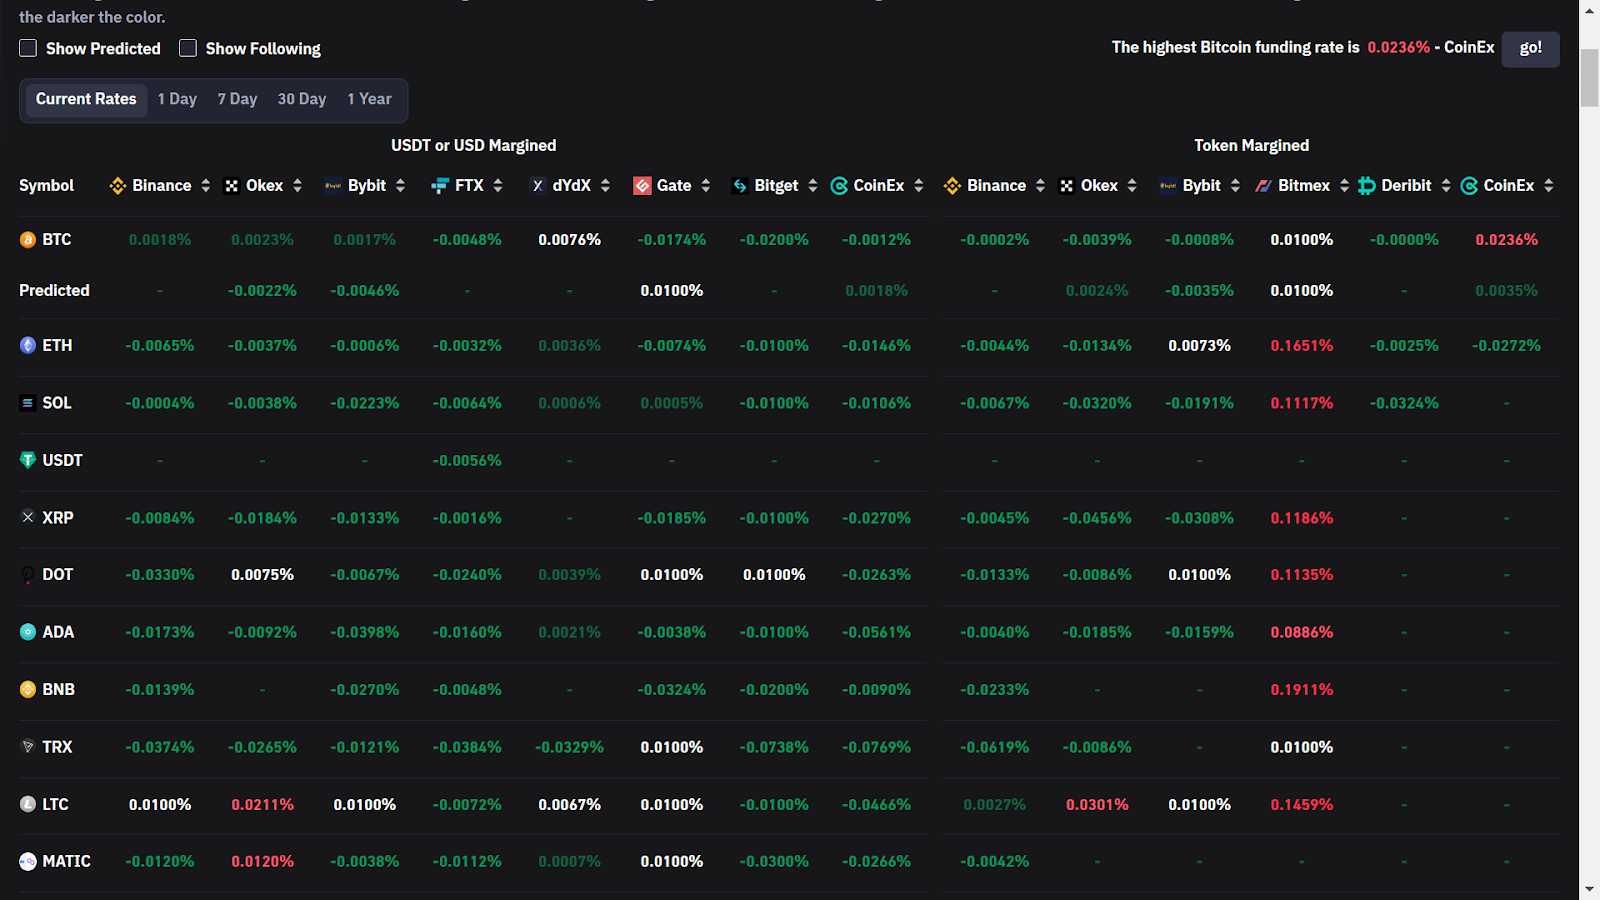This screenshot has height=900, width=1600.
Task: Click ETH Bitmex rate 0.1651%
Action: point(1301,345)
